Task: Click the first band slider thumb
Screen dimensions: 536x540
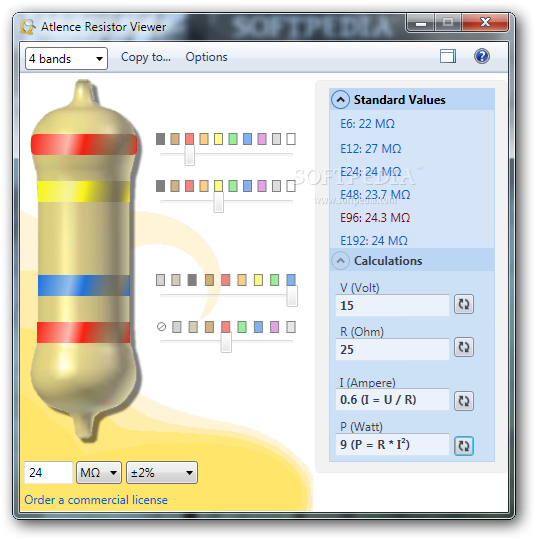Action: pyautogui.click(x=189, y=155)
